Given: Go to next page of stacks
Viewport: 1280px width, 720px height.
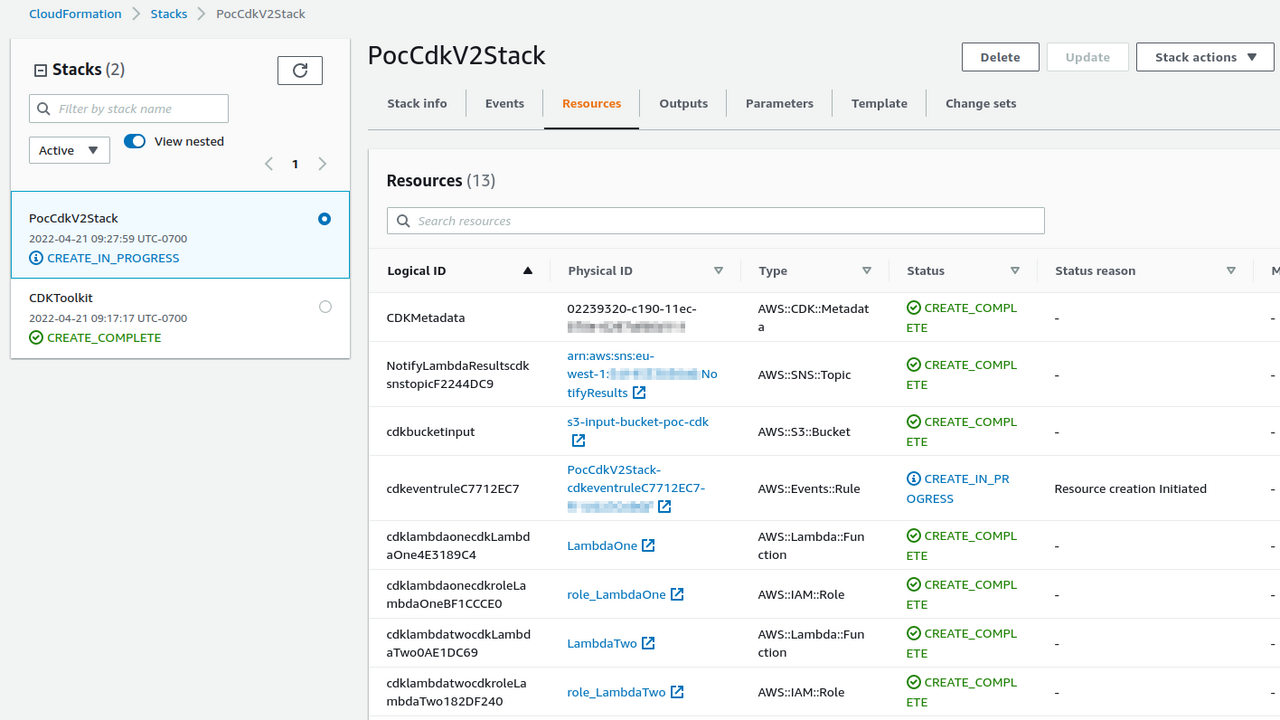Looking at the screenshot, I should click(322, 164).
